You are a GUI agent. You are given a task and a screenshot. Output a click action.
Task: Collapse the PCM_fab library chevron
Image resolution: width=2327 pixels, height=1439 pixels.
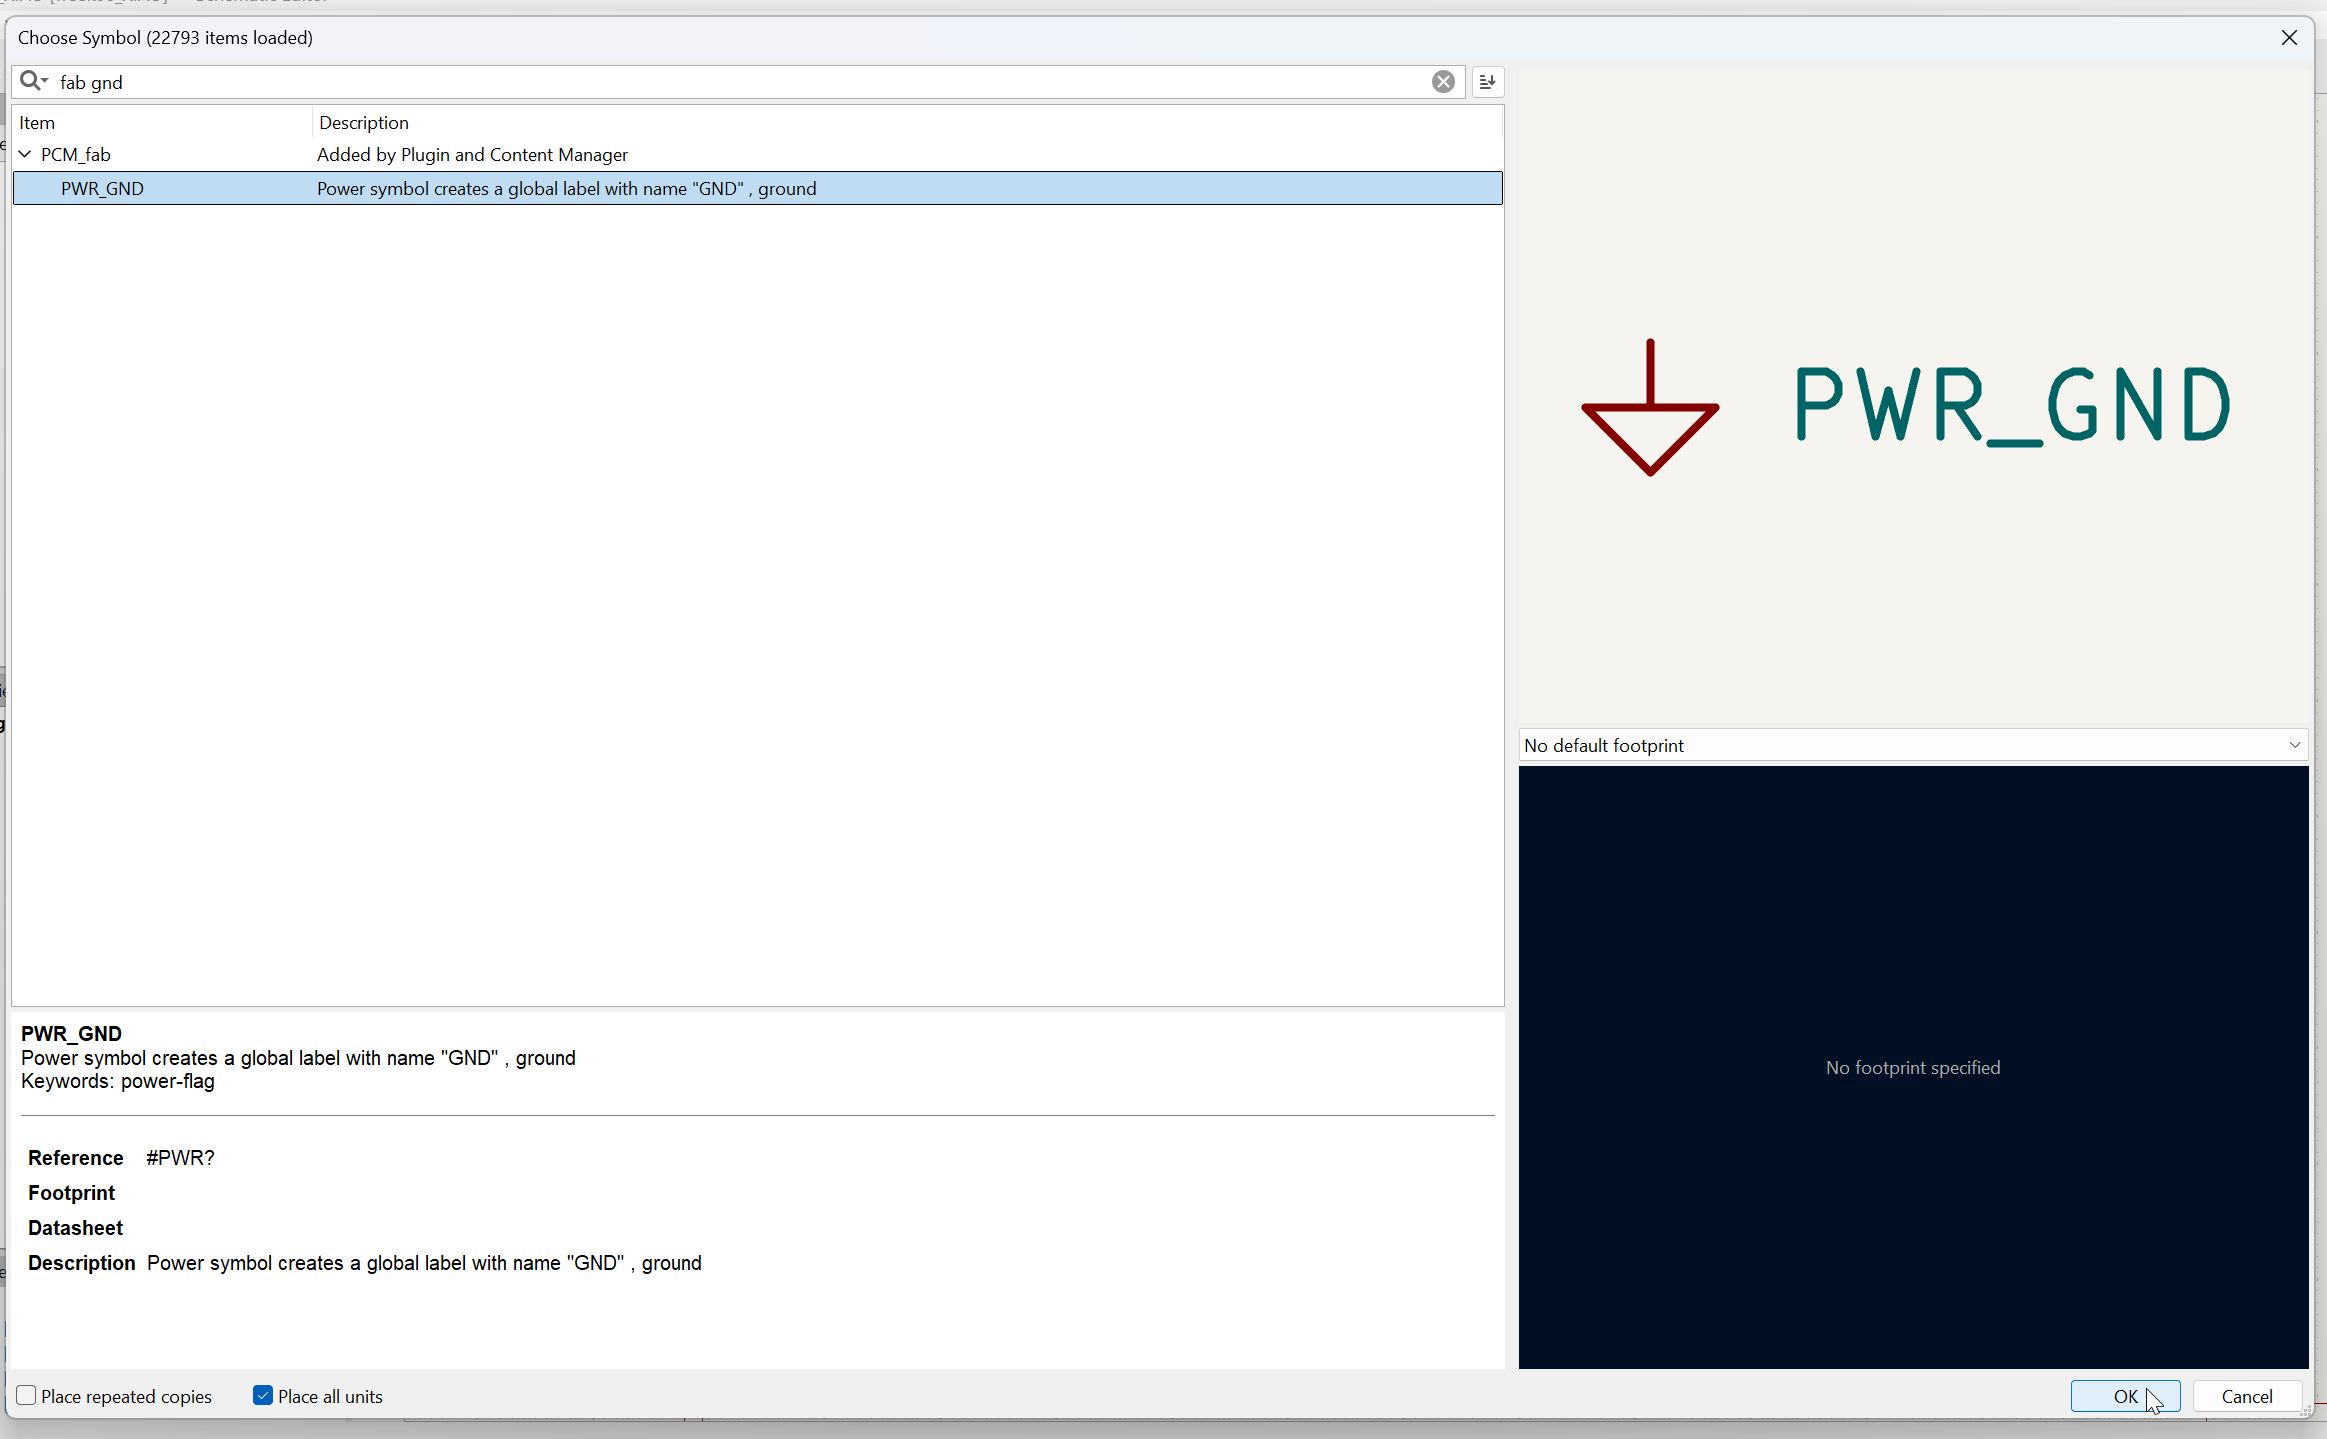click(25, 154)
